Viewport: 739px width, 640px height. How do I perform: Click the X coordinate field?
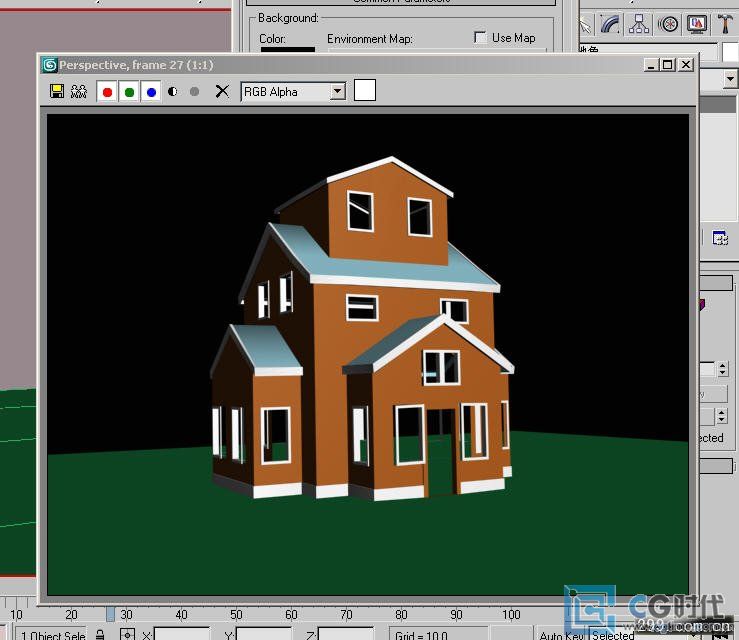click(182, 633)
